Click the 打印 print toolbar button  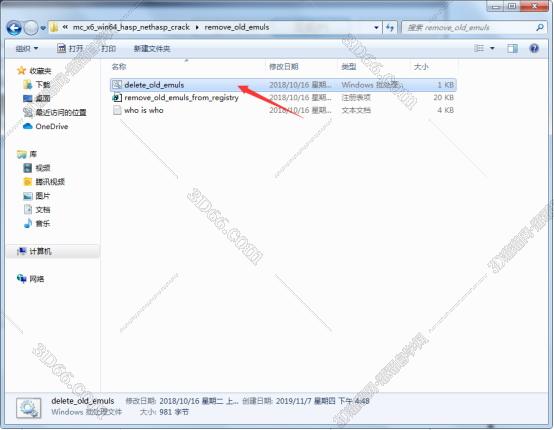pos(108,48)
